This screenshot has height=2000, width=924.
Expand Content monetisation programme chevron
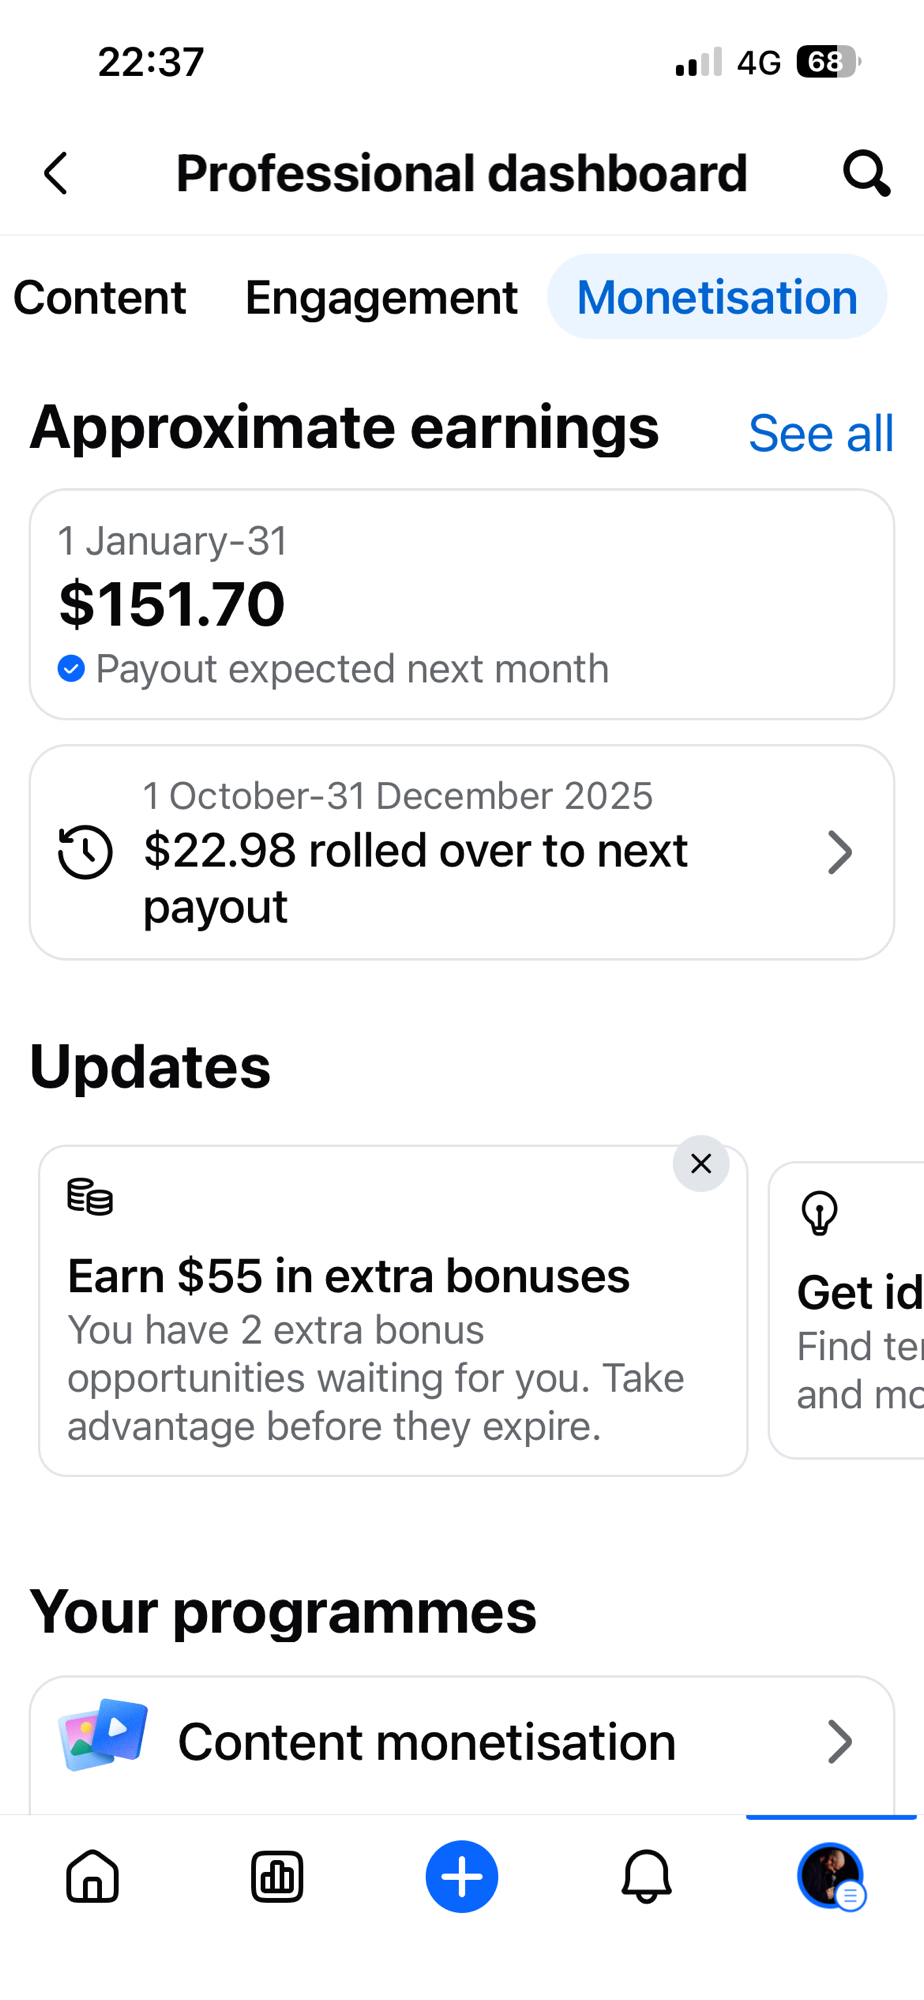(840, 1742)
